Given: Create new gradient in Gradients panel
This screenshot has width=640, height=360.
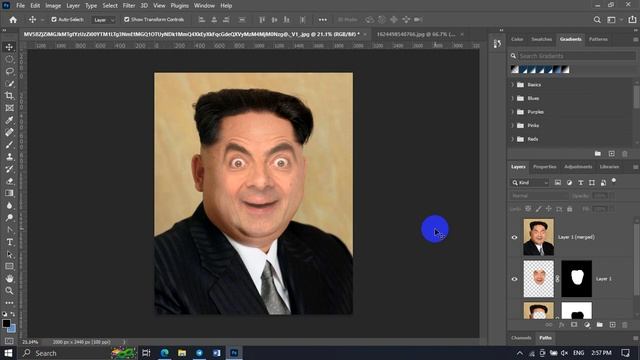Looking at the screenshot, I should point(611,153).
